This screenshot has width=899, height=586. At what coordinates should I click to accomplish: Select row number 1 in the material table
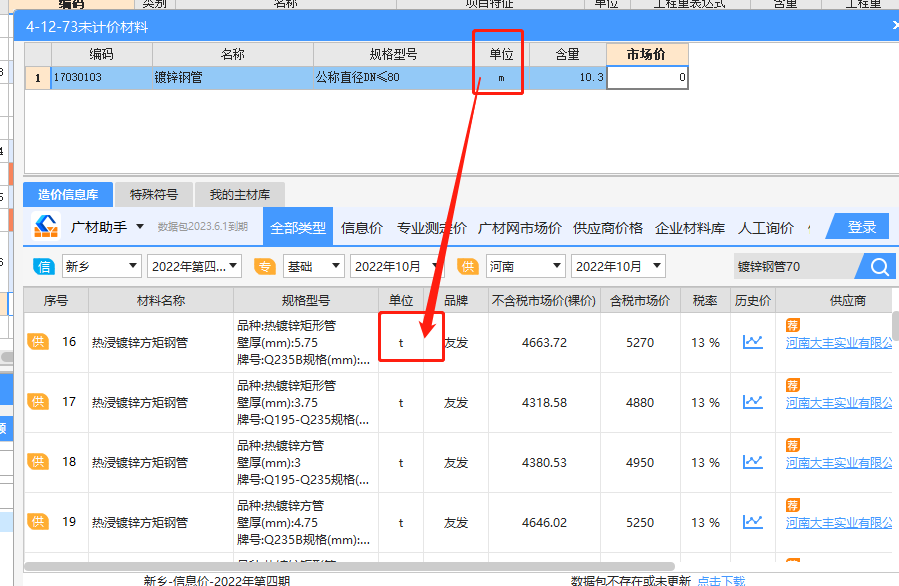[38, 78]
